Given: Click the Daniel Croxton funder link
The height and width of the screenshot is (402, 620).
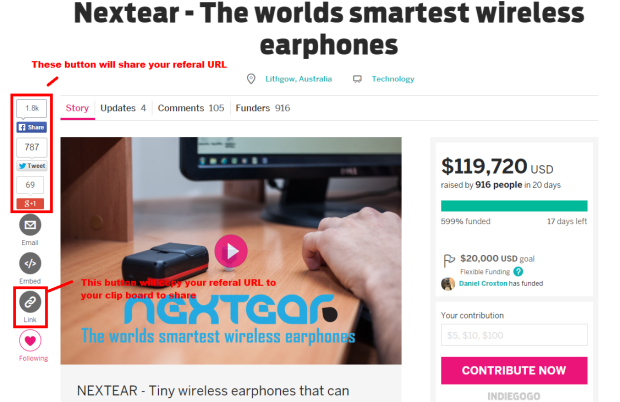Looking at the screenshot, I should point(483,283).
